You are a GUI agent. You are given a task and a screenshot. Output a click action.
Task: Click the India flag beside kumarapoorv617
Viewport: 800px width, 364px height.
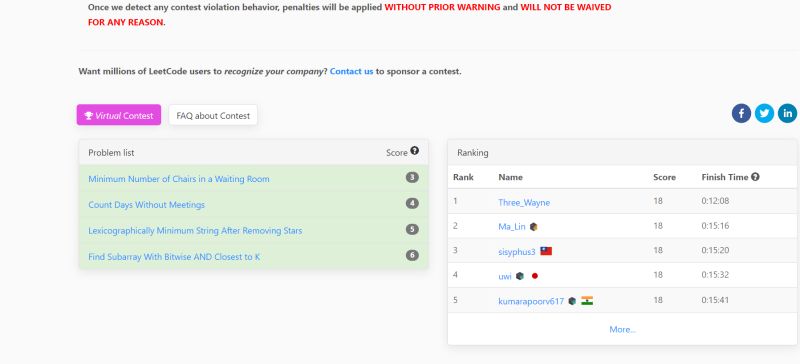[x=587, y=301]
